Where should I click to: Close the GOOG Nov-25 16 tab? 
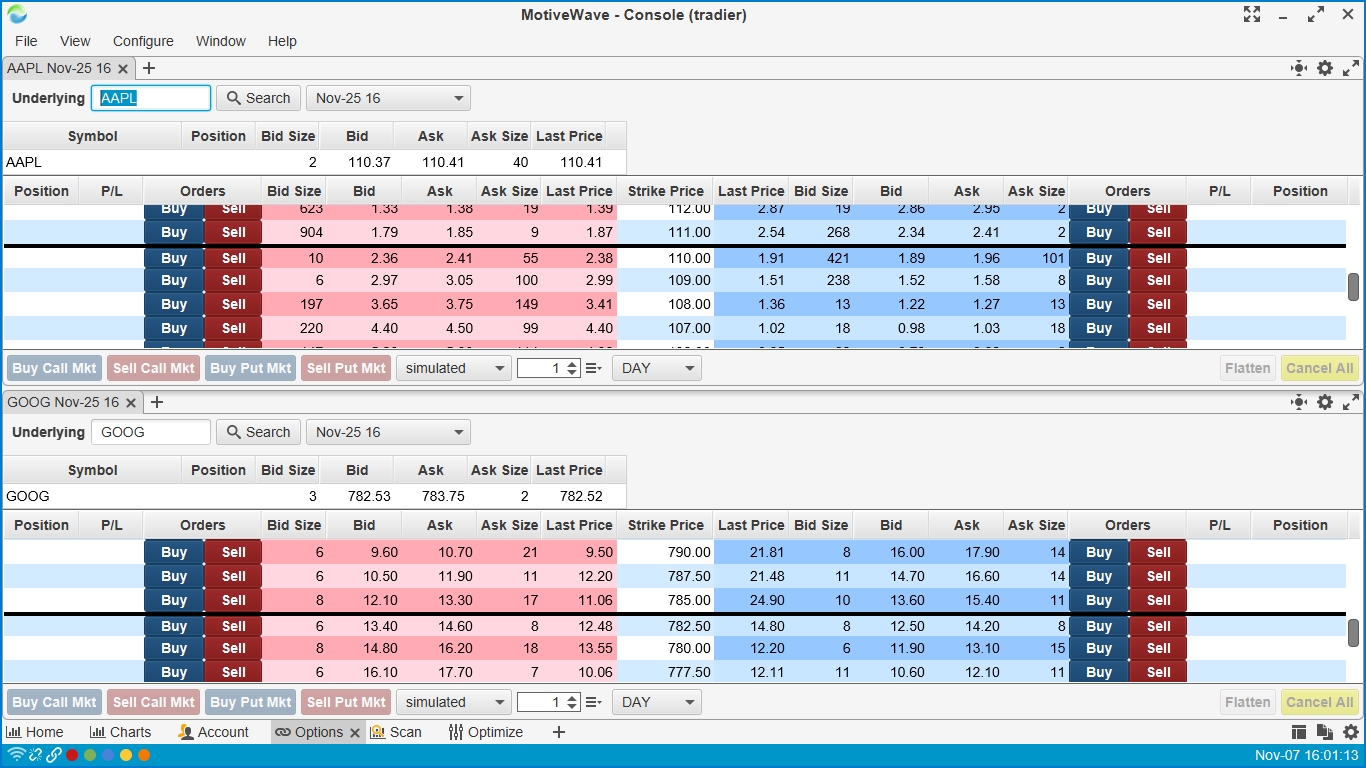coord(130,403)
